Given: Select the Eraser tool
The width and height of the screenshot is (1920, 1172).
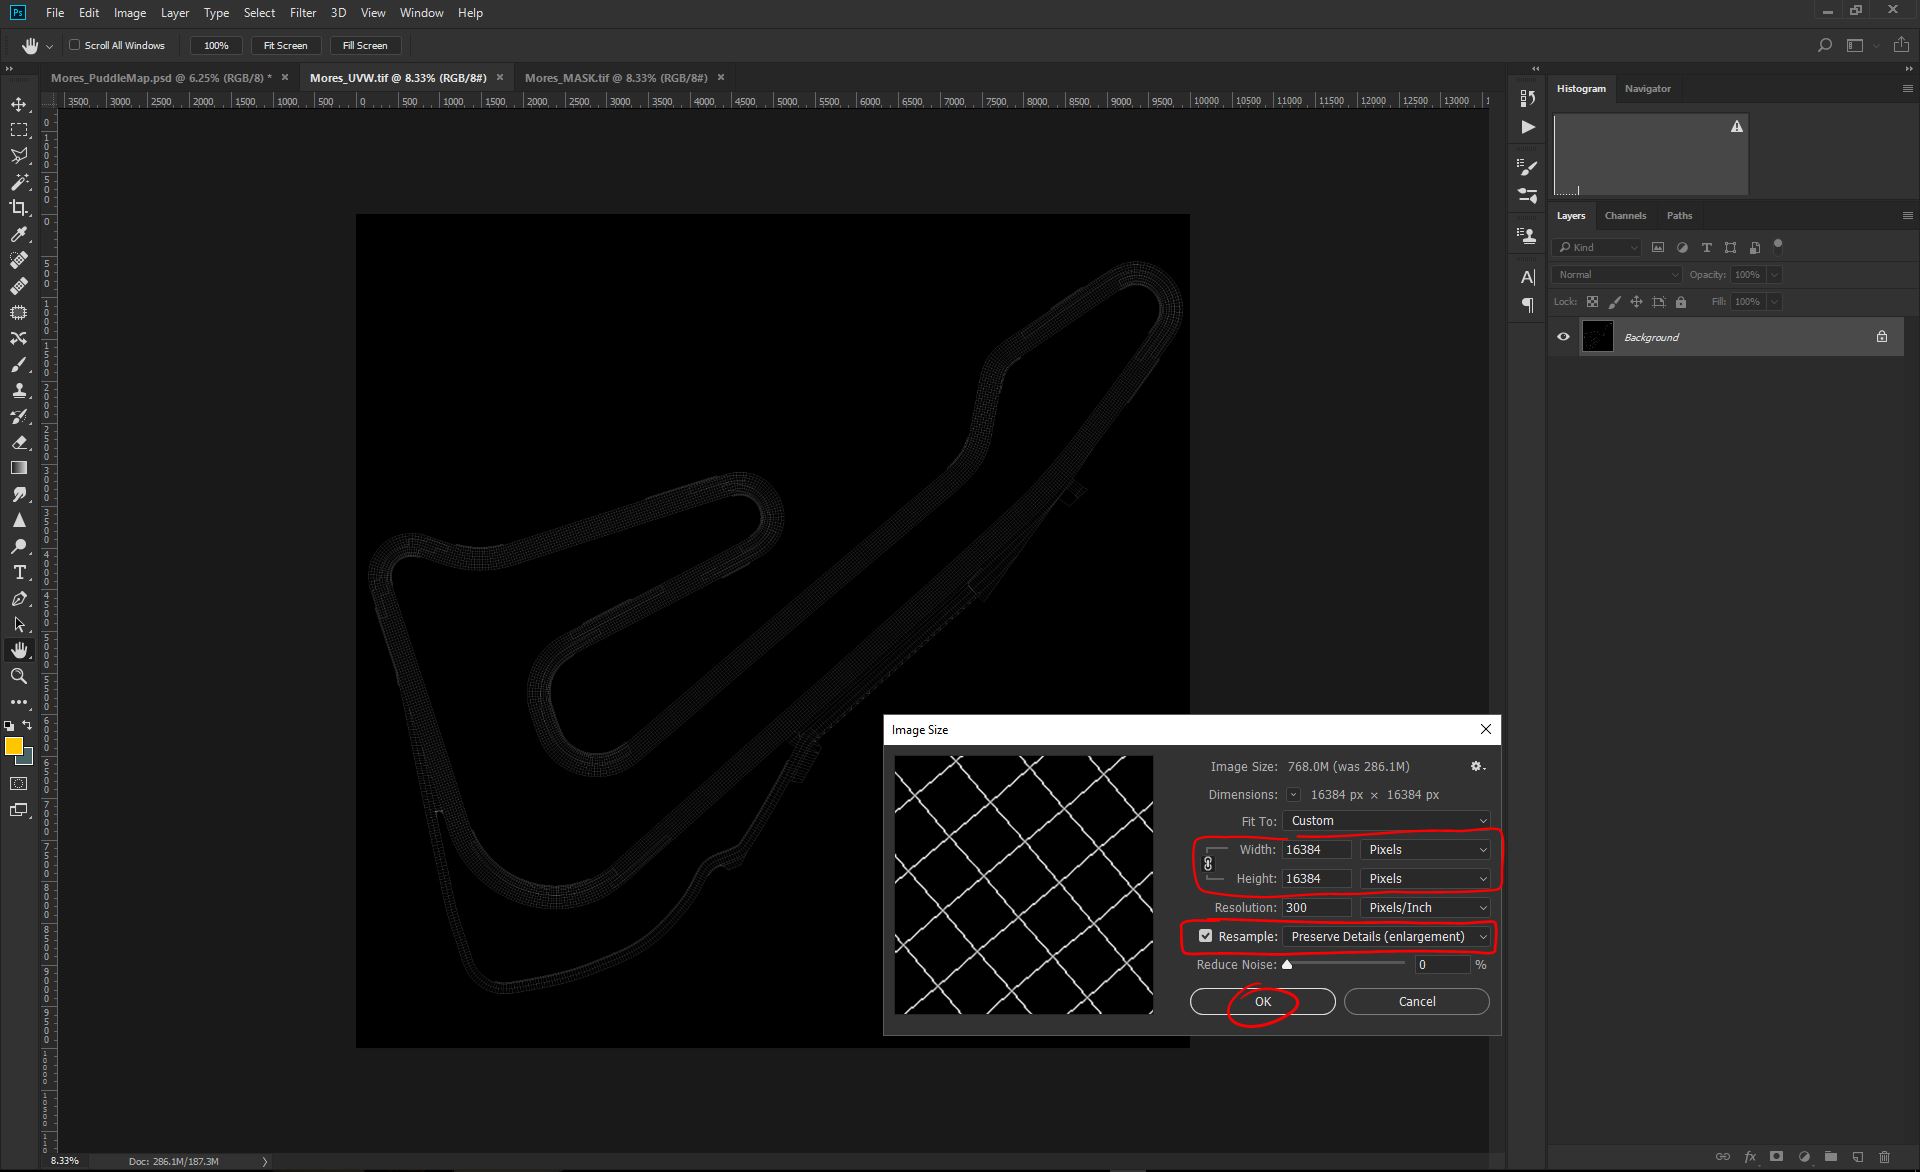Looking at the screenshot, I should tap(19, 442).
